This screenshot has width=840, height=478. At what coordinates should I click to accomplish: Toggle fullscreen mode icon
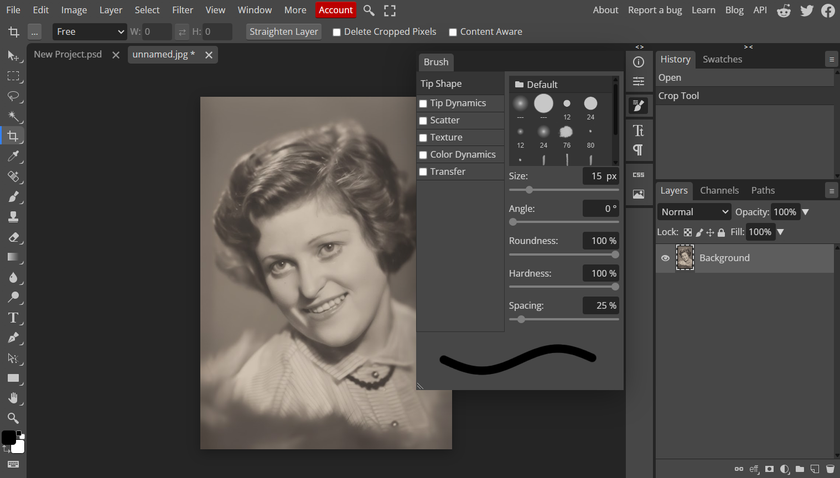[390, 10]
